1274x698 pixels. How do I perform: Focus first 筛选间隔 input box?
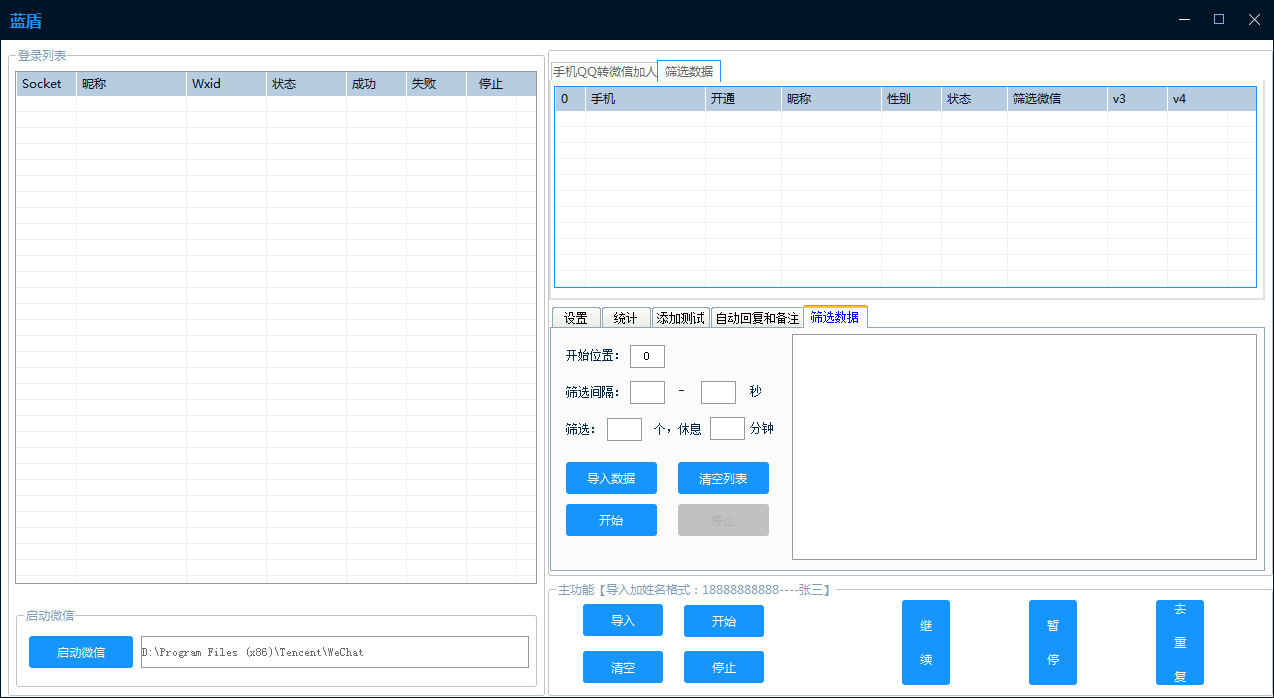click(647, 392)
